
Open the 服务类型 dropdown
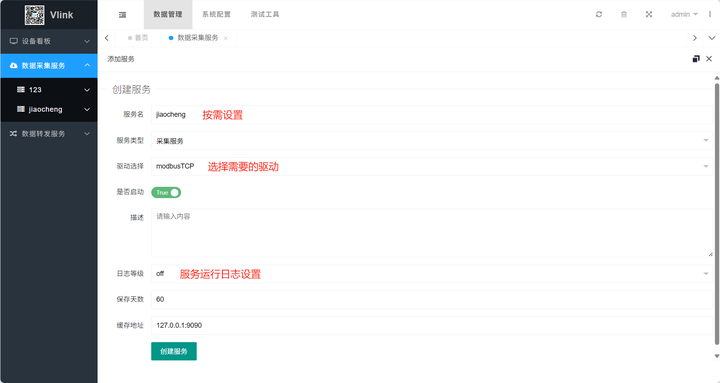pyautogui.click(x=432, y=141)
